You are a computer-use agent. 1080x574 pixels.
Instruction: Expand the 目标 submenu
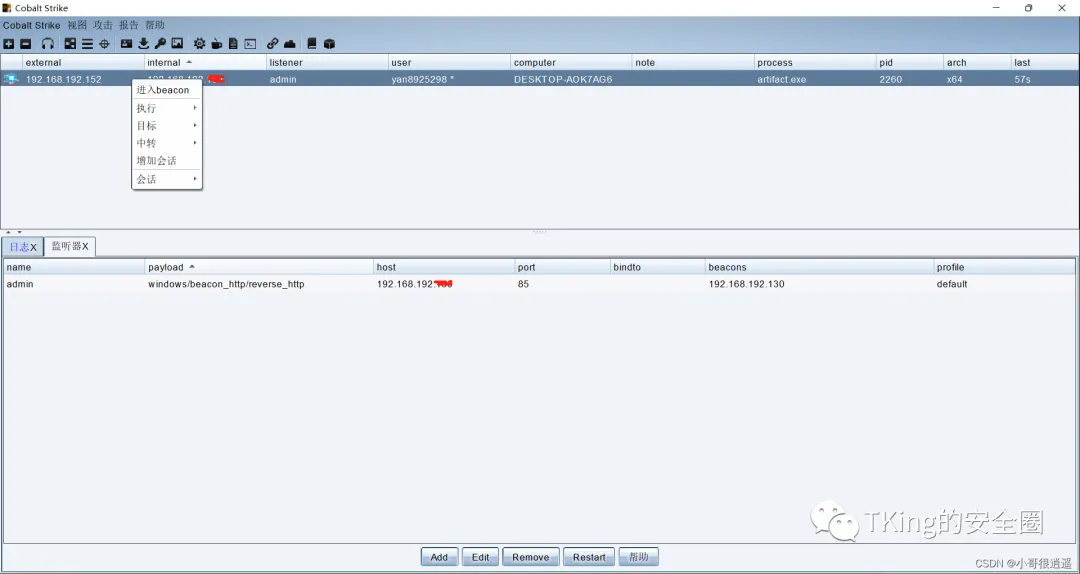coord(167,125)
